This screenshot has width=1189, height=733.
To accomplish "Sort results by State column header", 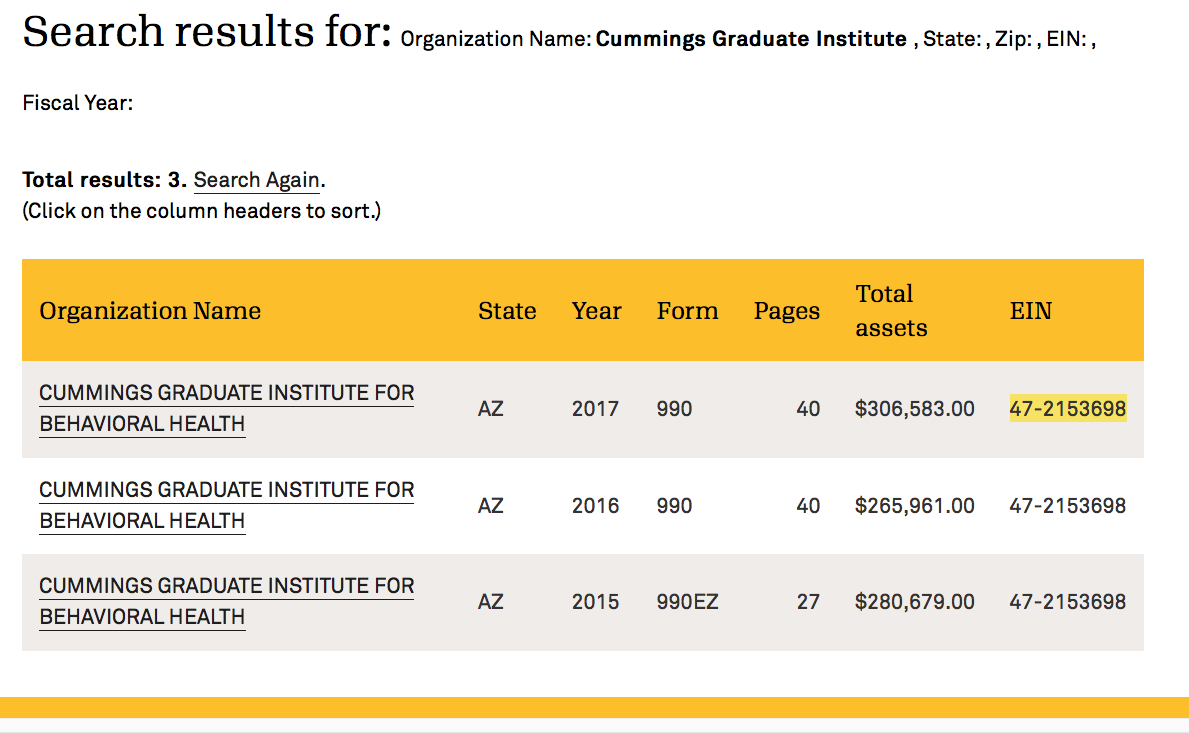I will click(x=507, y=311).
